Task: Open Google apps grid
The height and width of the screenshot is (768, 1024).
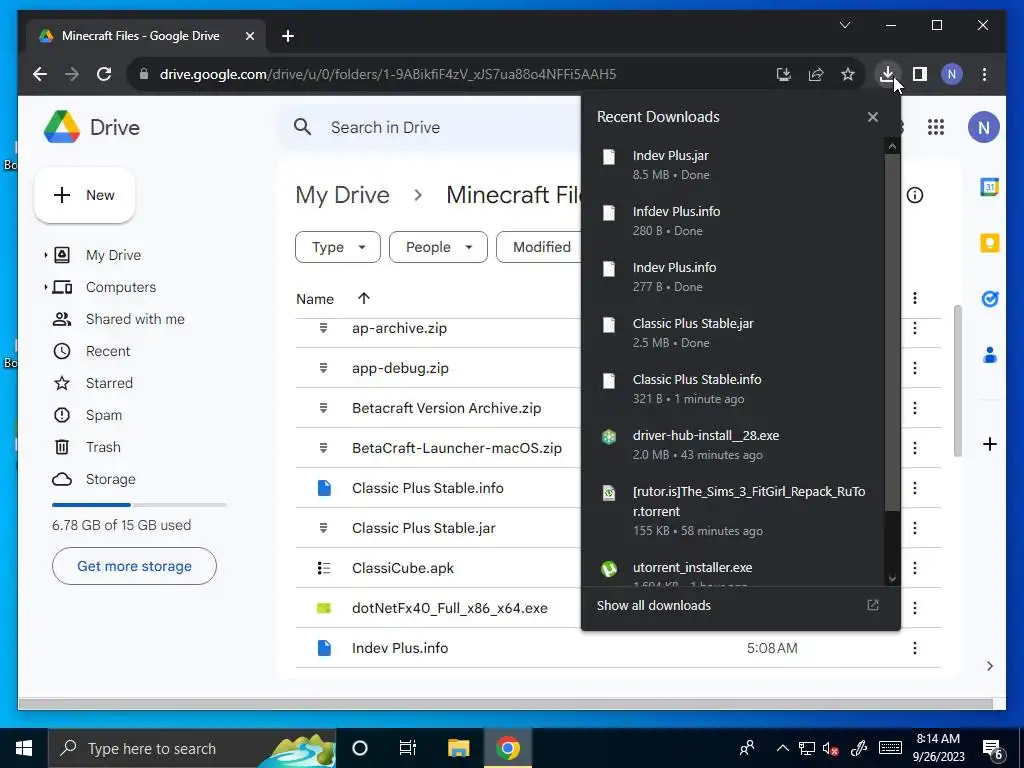Action: (x=936, y=127)
